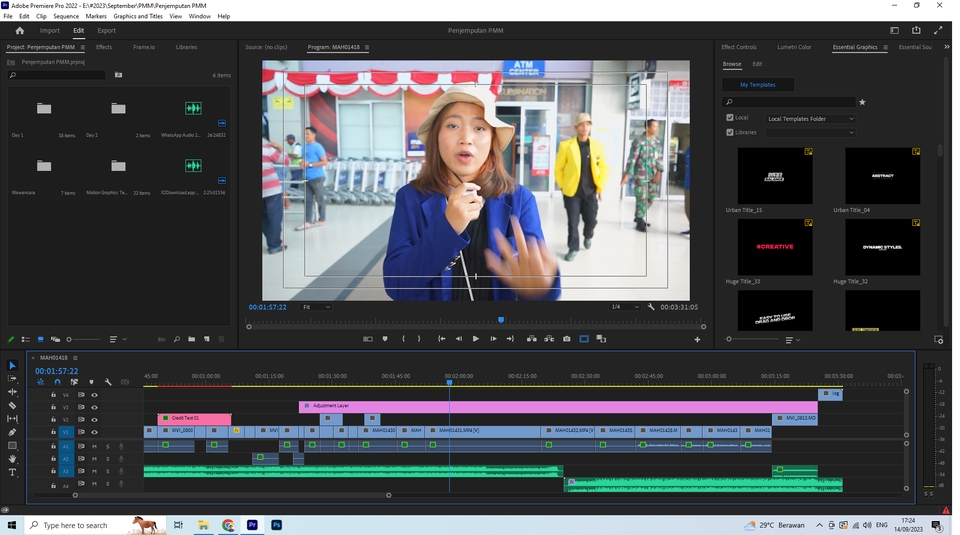Switch Project panel to list view
The height and width of the screenshot is (535, 960).
tap(26, 339)
